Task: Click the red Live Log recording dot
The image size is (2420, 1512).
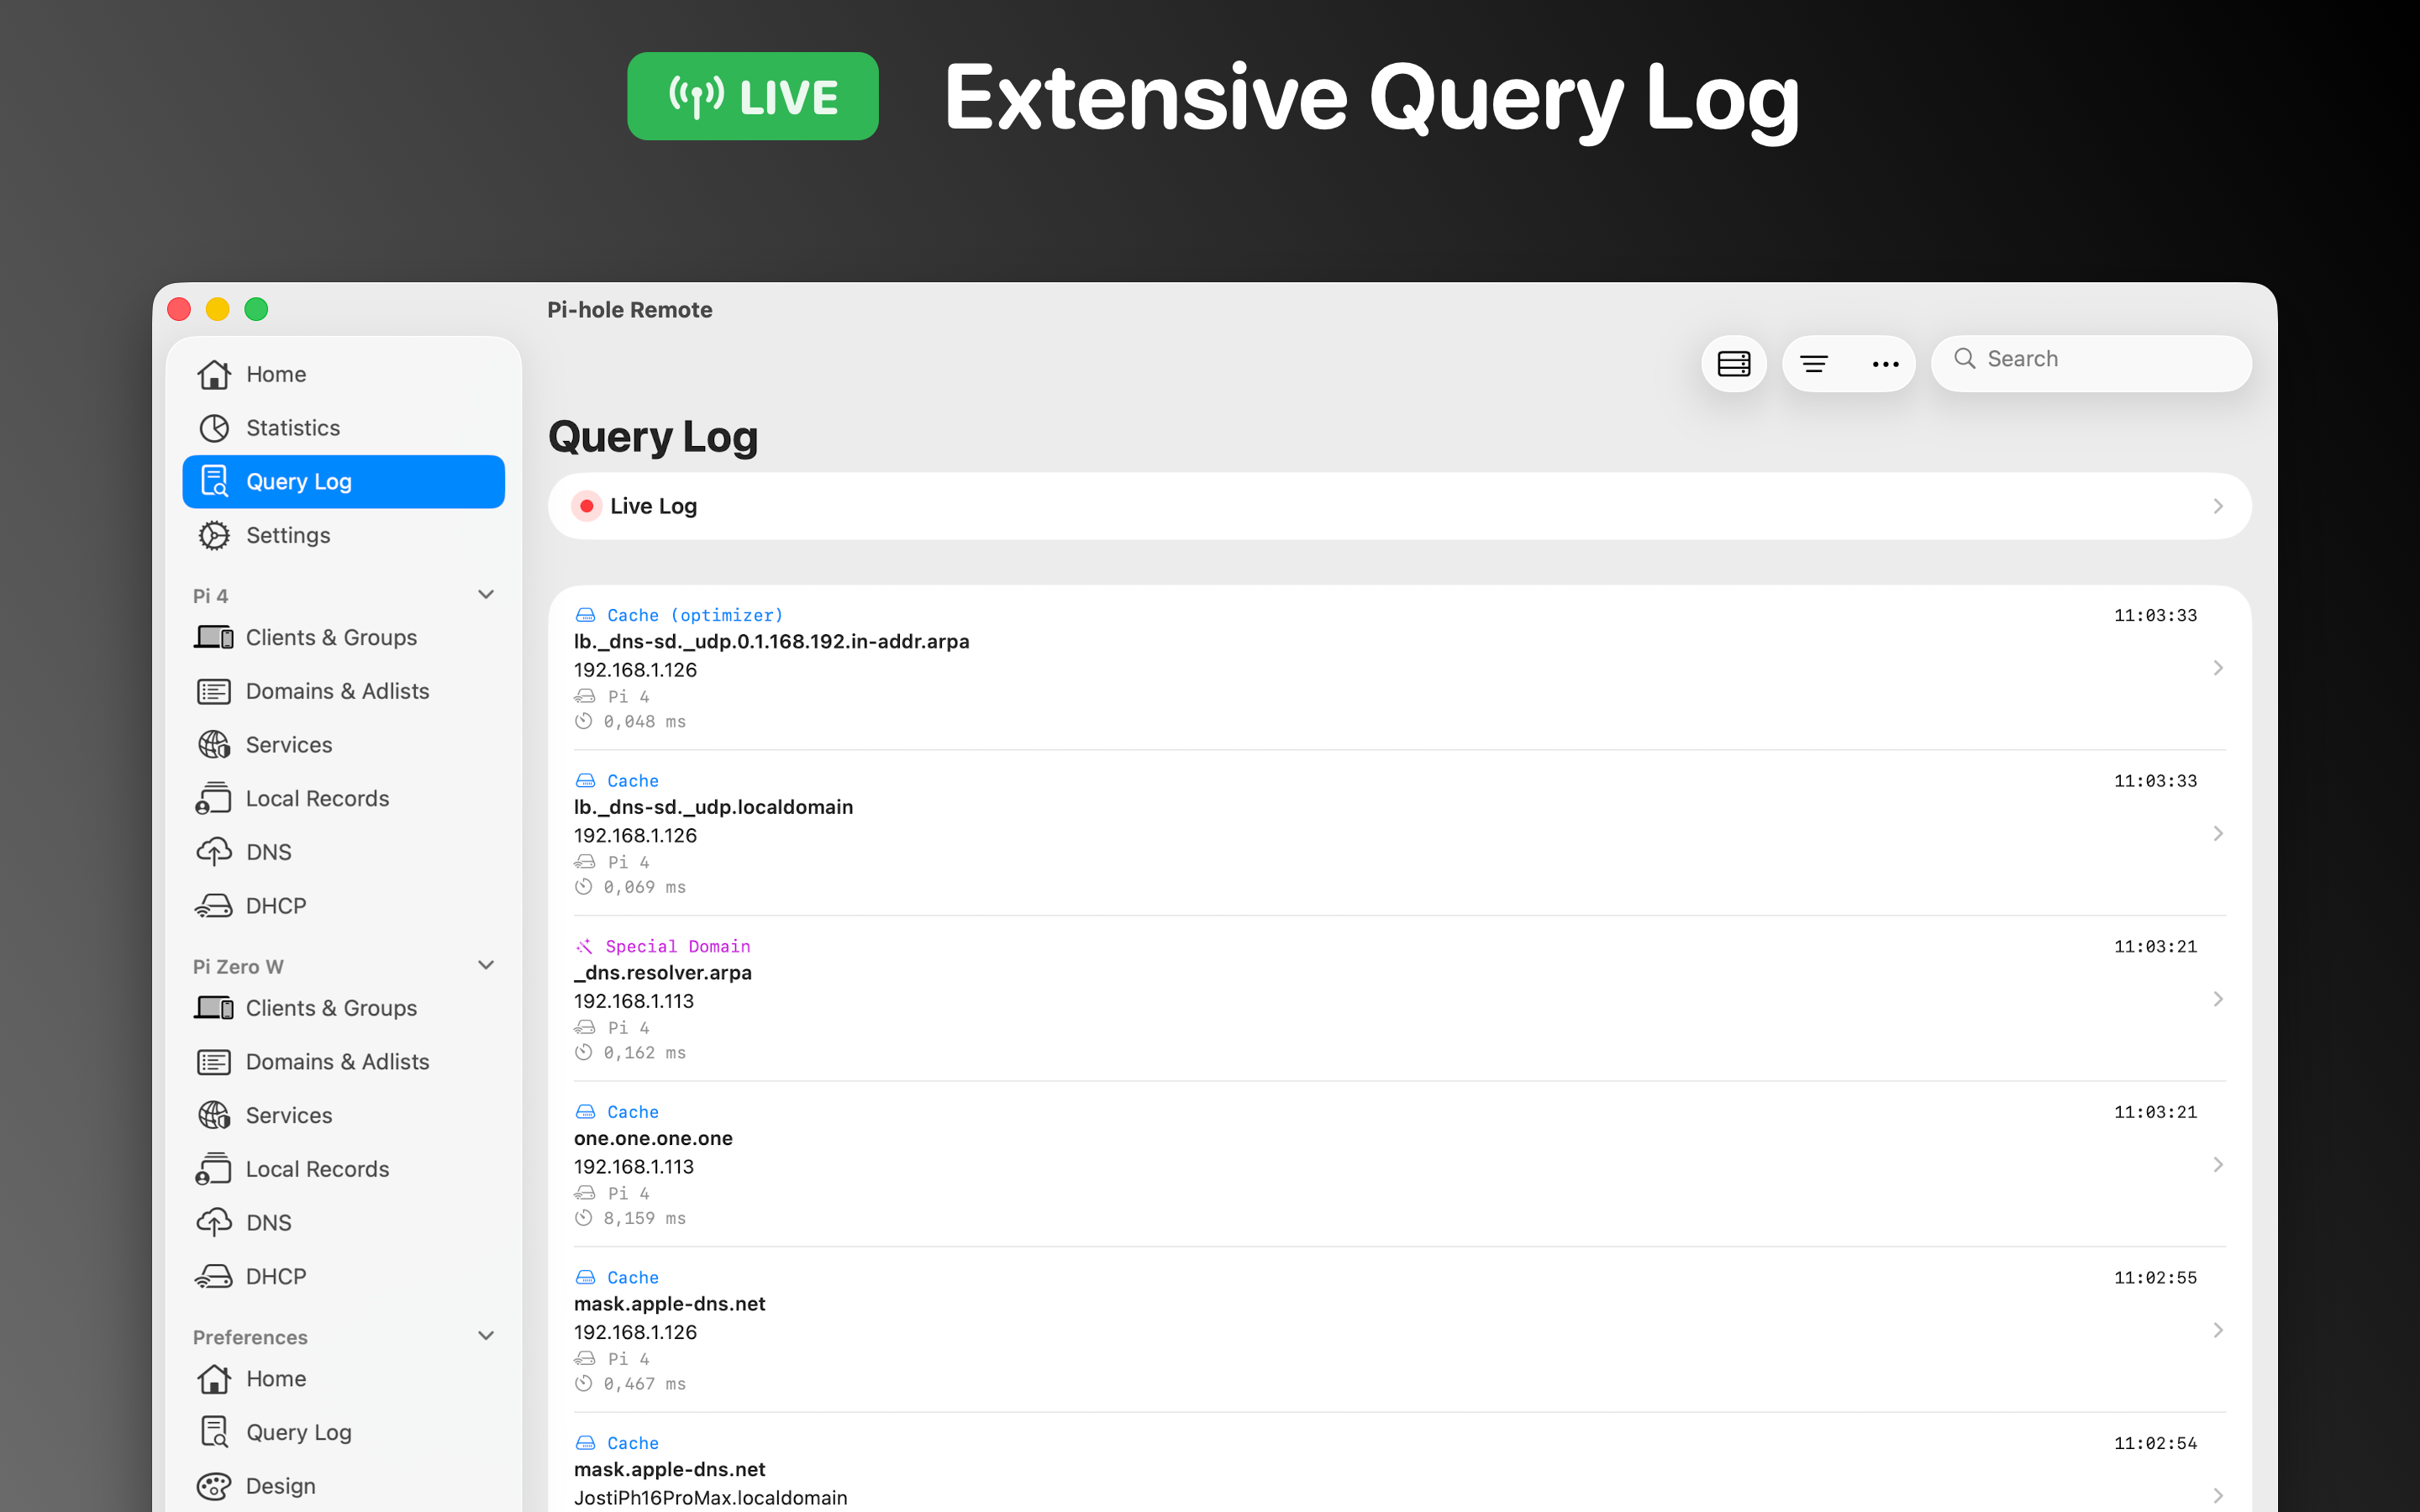Action: pyautogui.click(x=587, y=506)
